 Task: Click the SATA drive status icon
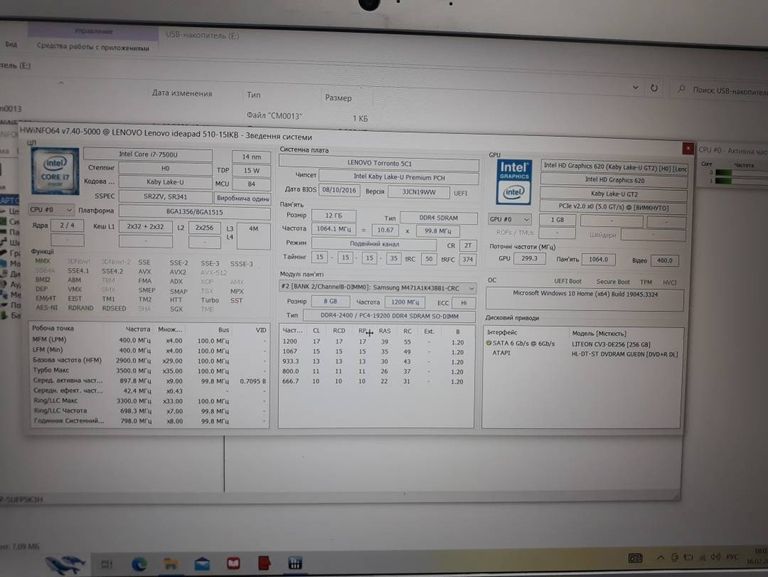pos(488,342)
